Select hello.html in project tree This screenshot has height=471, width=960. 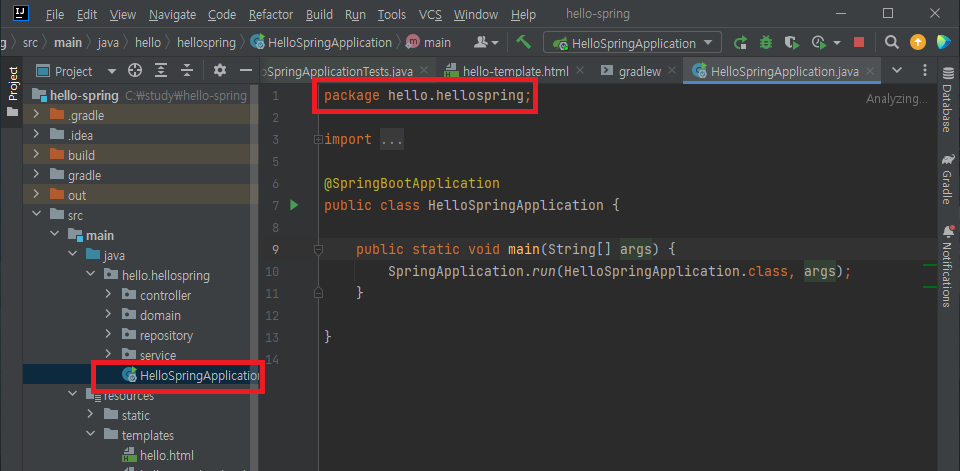pos(158,455)
